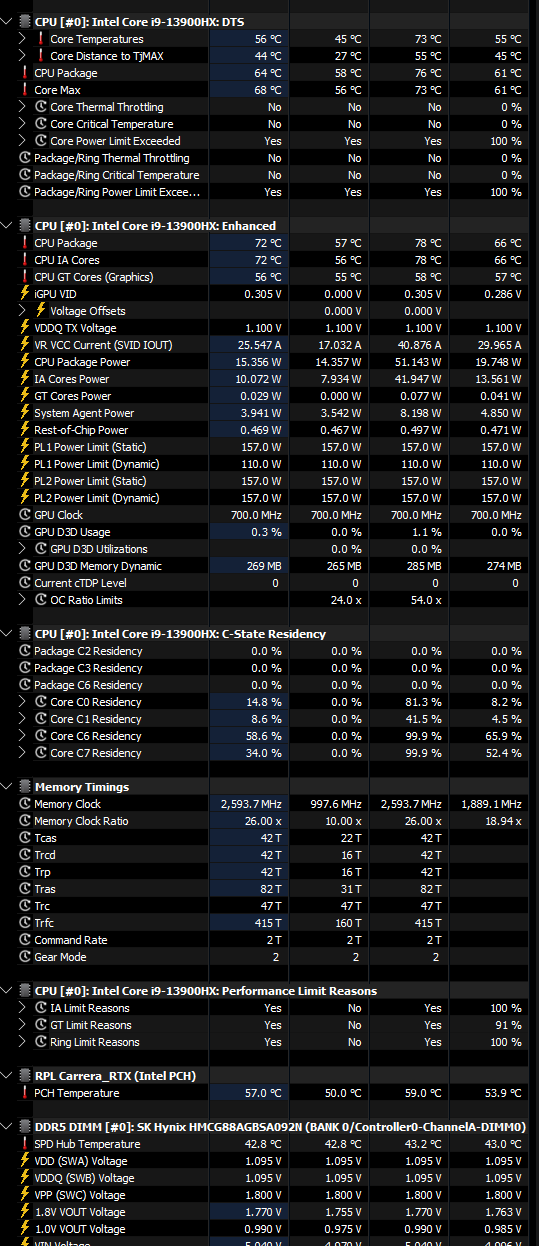Click the iGPU VID lightning bolt icon
The image size is (539, 1246).
click(25, 294)
